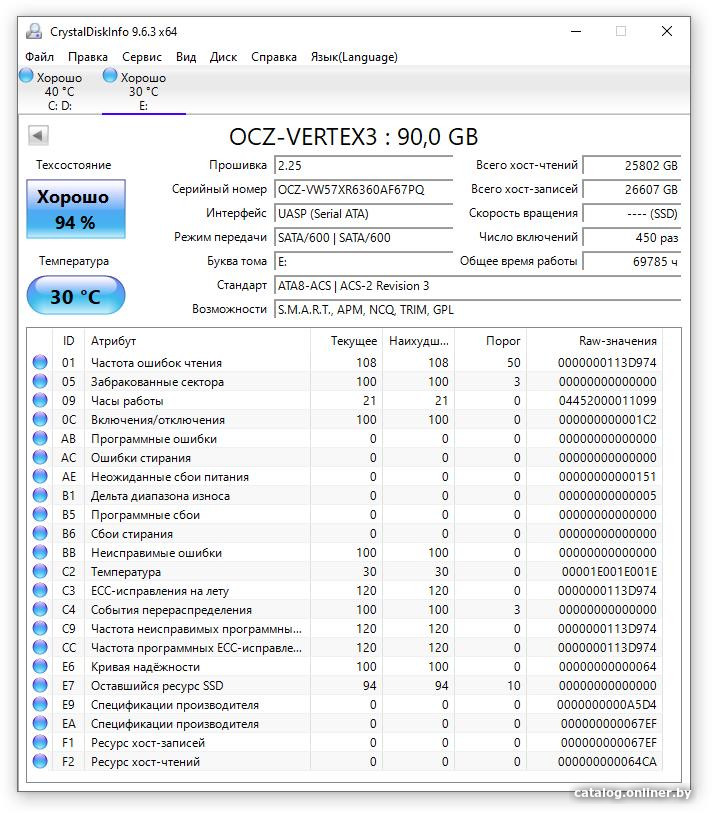Image resolution: width=712 pixels, height=814 pixels.
Task: Click the blue orb of disk E:
Action: (110, 76)
